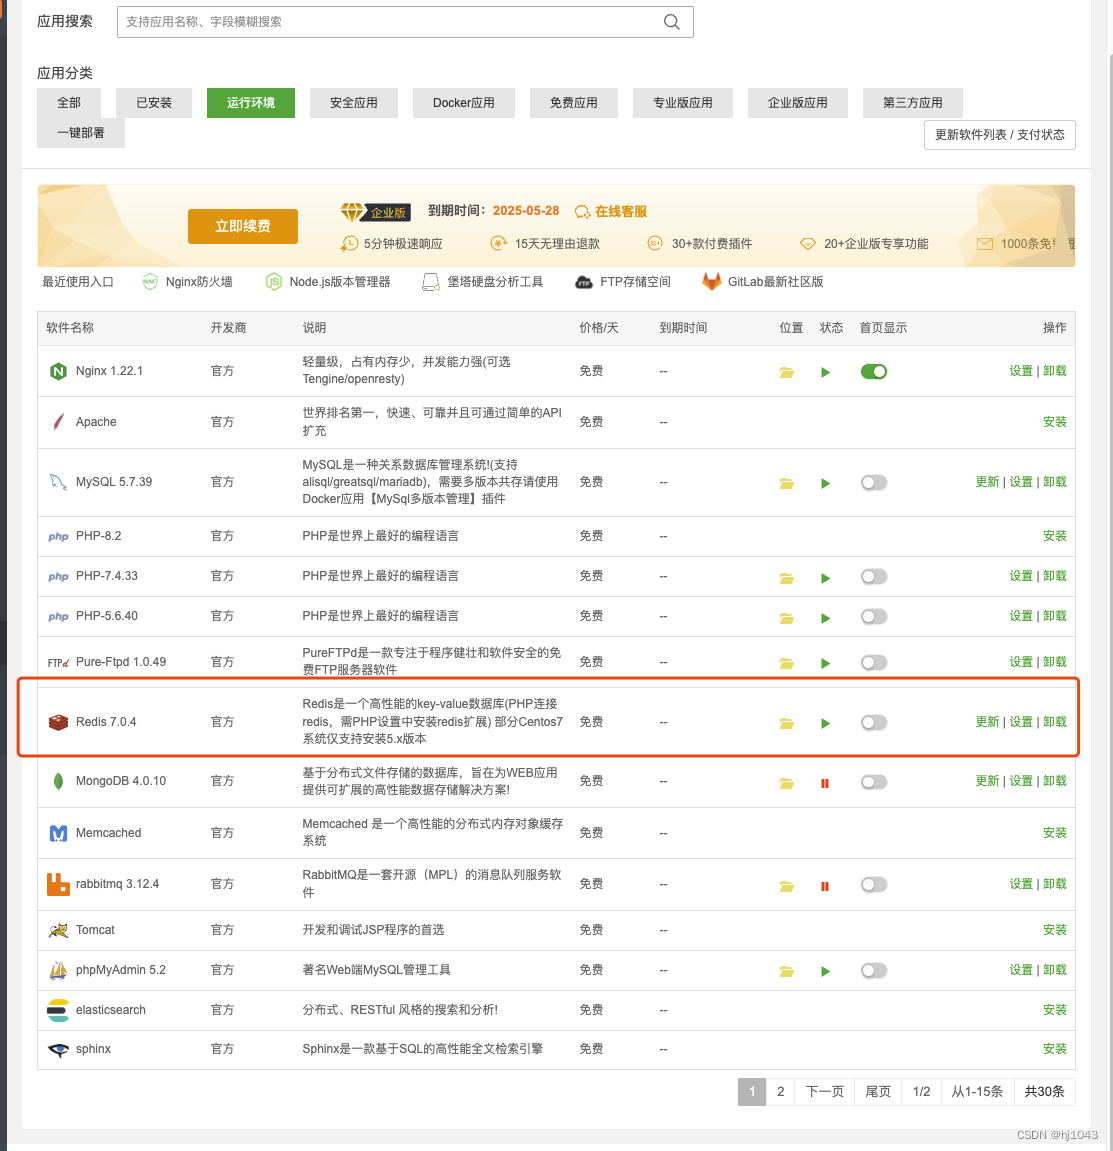This screenshot has height=1151, width=1113.
Task: Enable MongoDB homepage display toggle
Action: (x=874, y=782)
